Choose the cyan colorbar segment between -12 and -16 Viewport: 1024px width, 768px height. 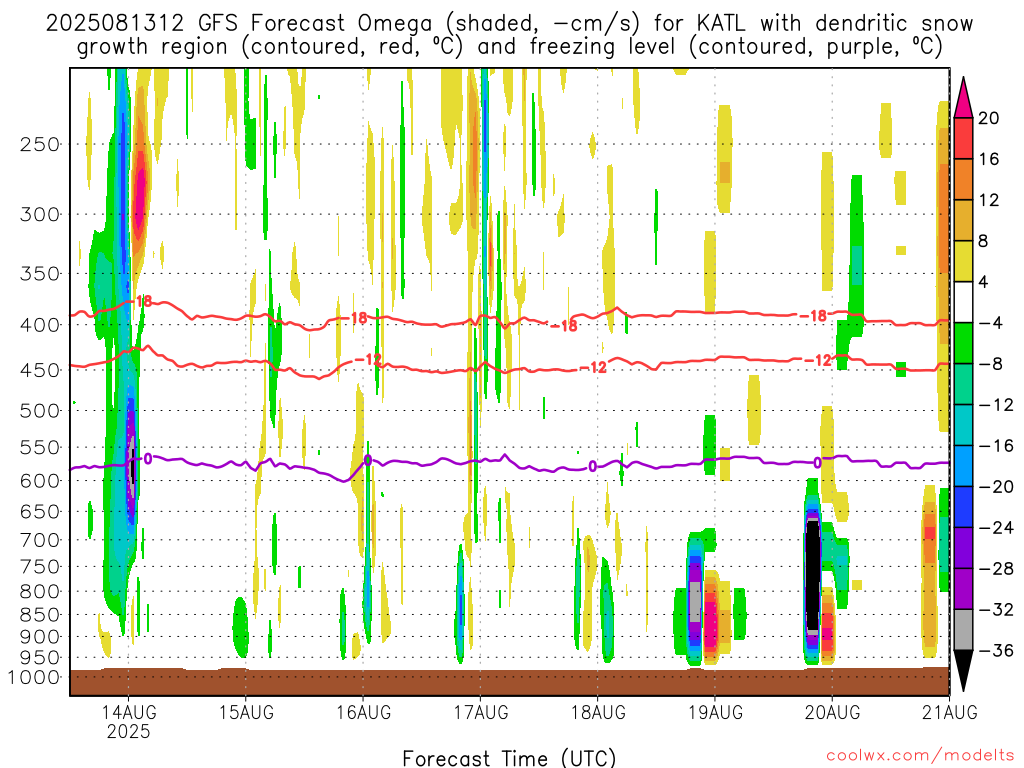963,425
